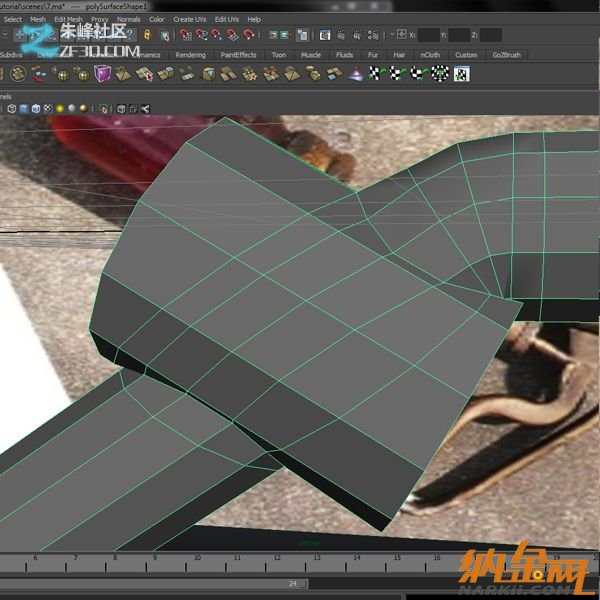Click the purple cube subdiv proxy icon

(102, 74)
